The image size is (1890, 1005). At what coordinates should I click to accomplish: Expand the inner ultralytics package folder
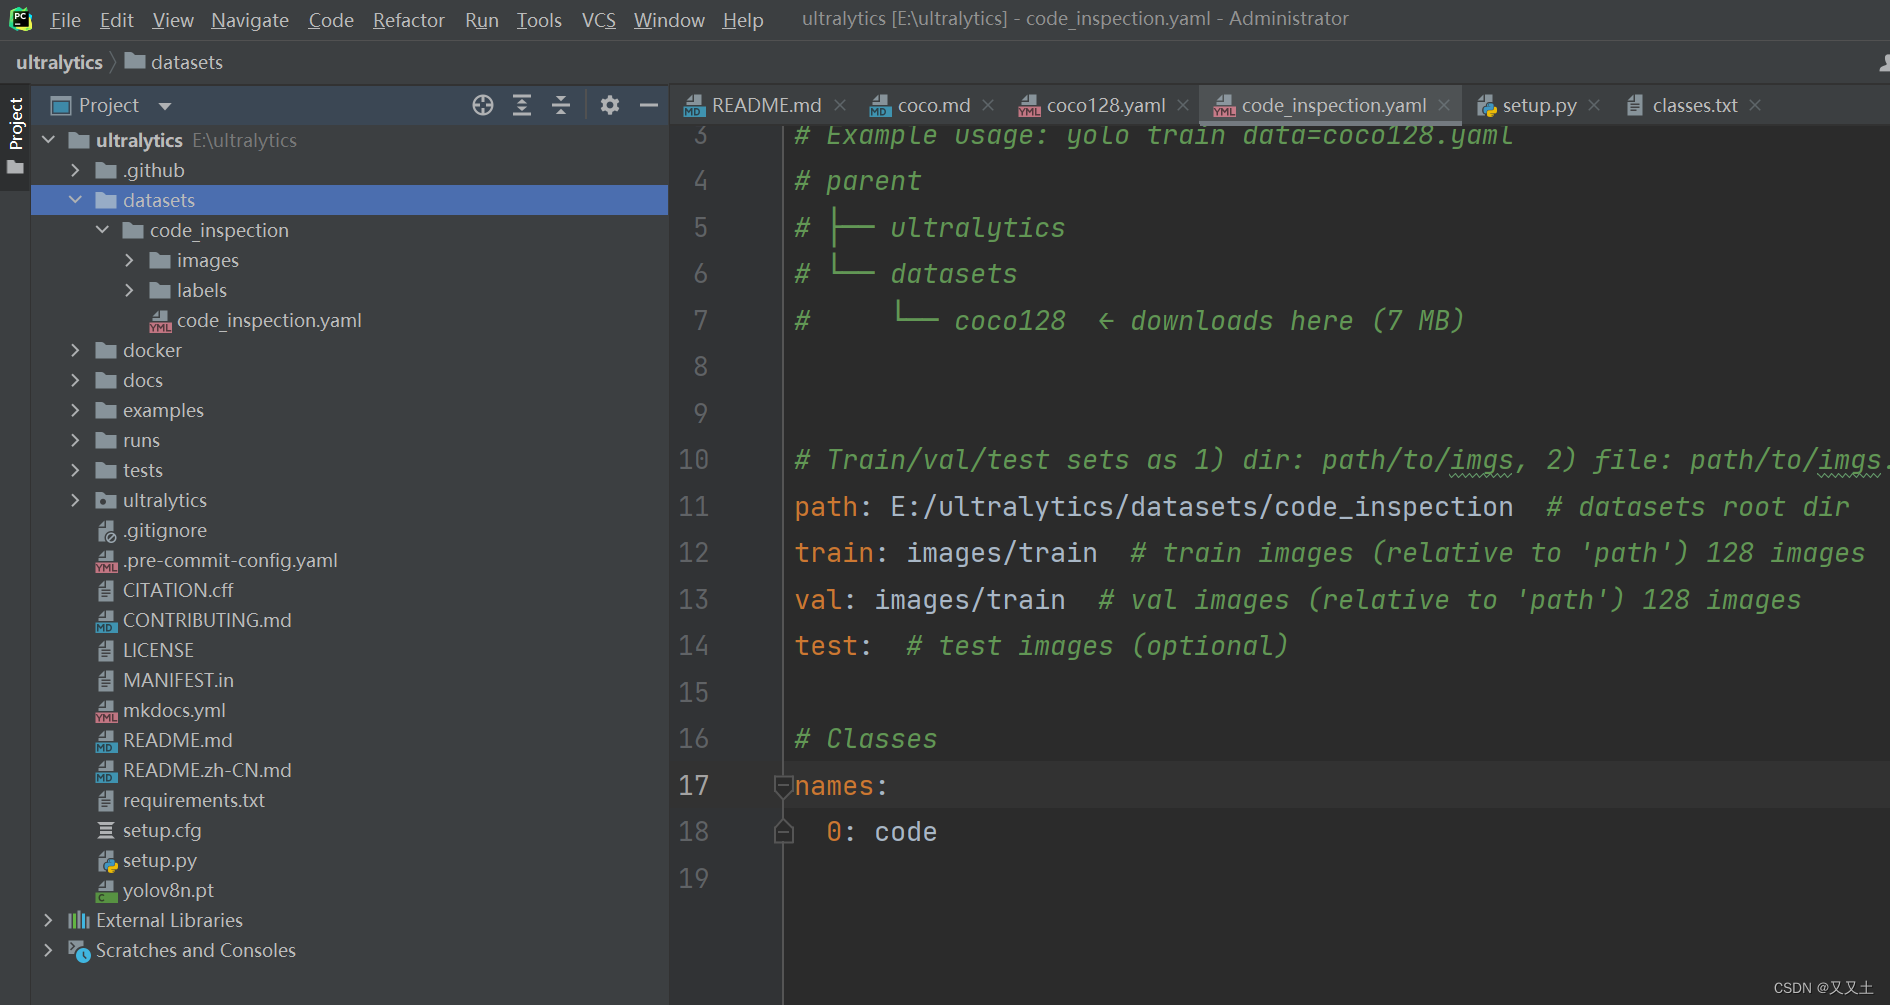(75, 500)
